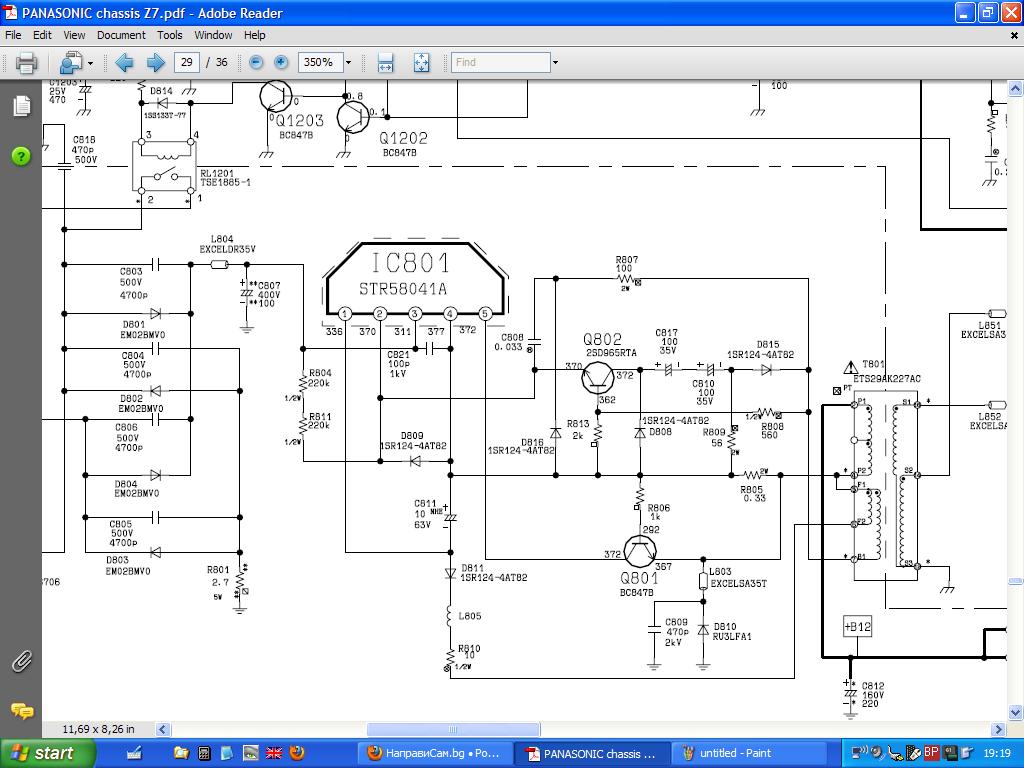Expand the Find box options arrow

[x=555, y=62]
